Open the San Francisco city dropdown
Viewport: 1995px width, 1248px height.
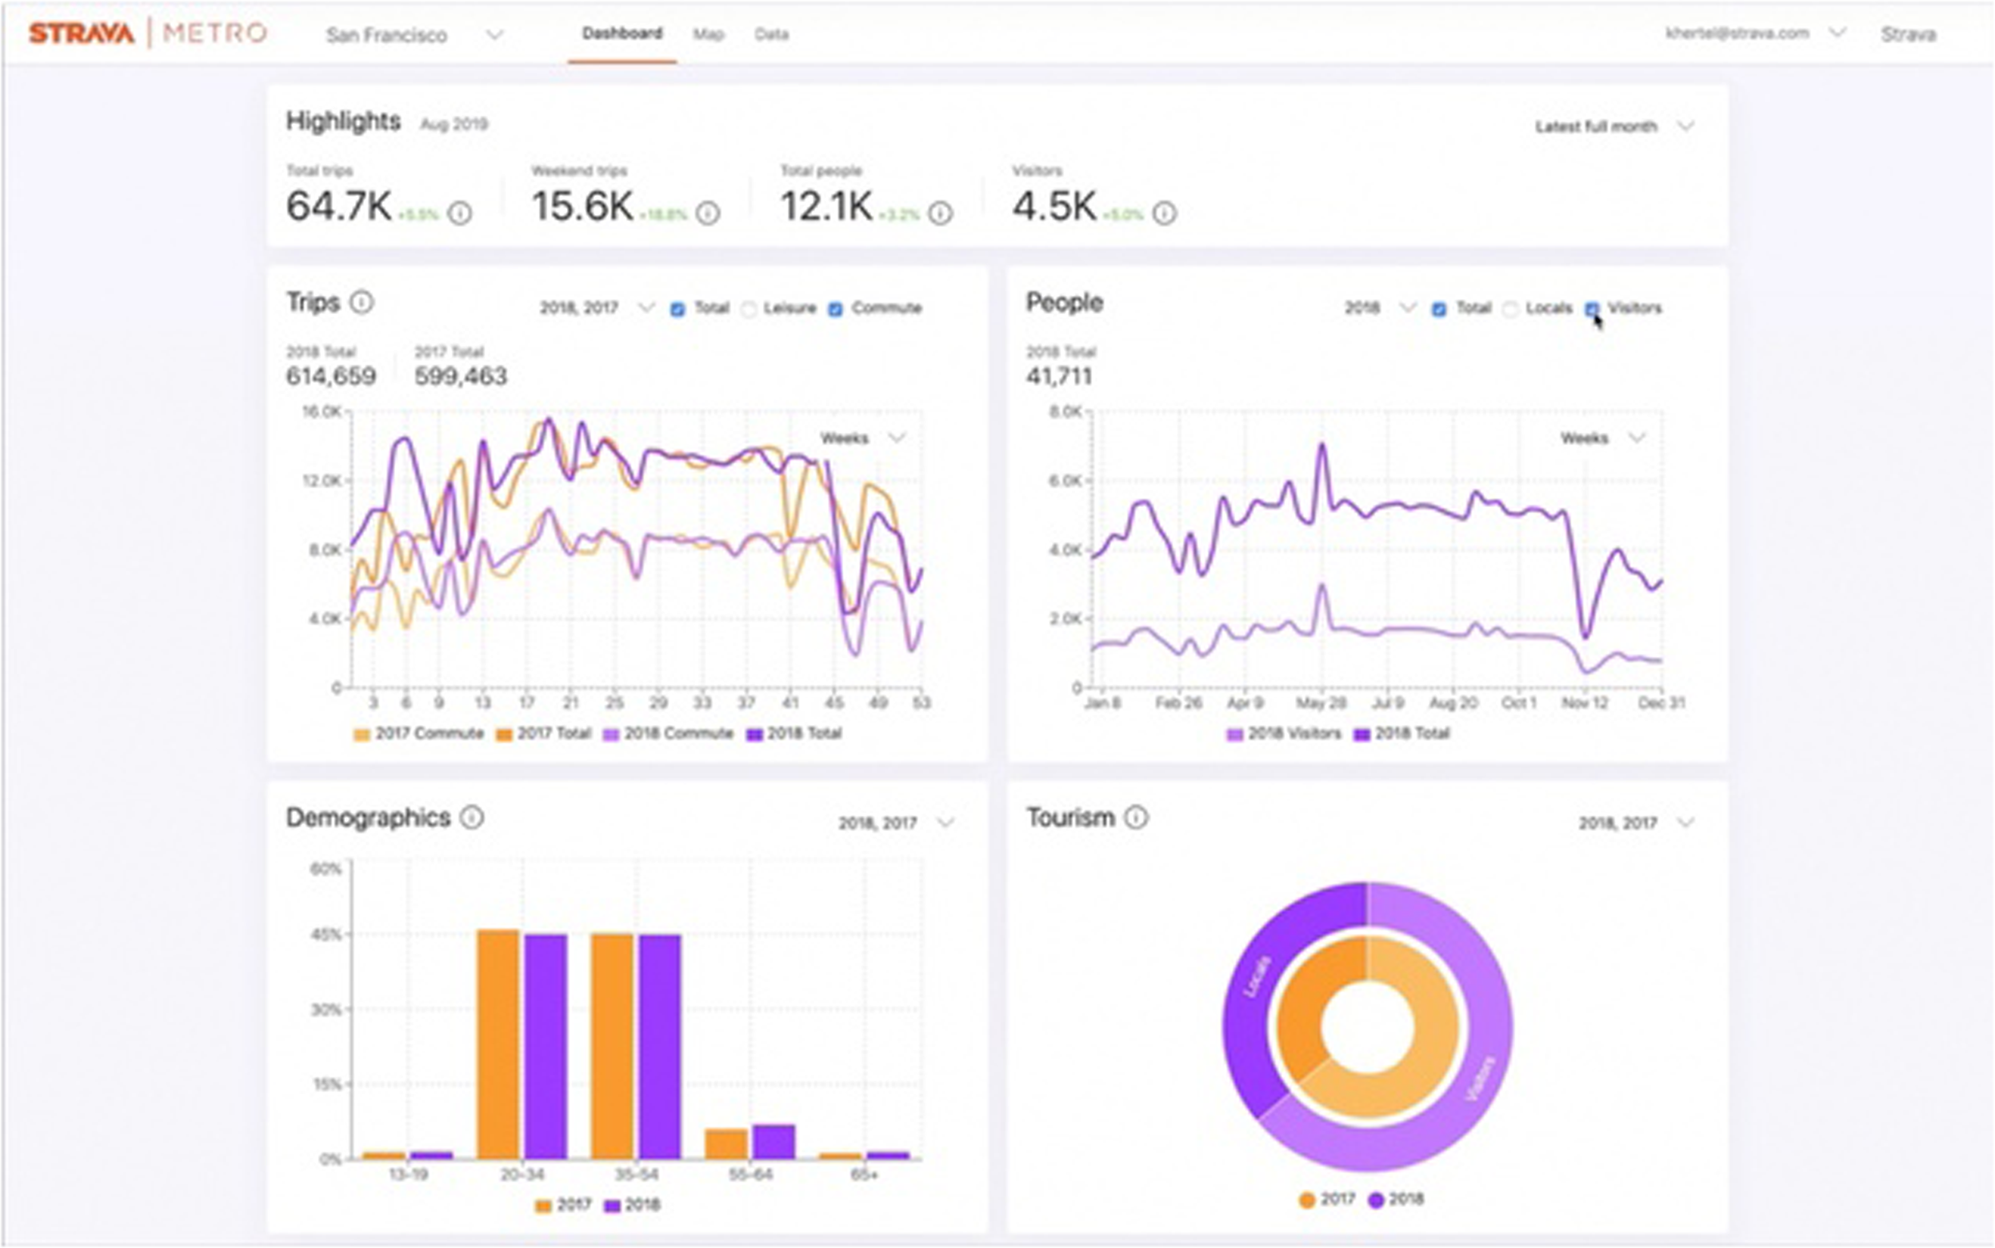414,35
